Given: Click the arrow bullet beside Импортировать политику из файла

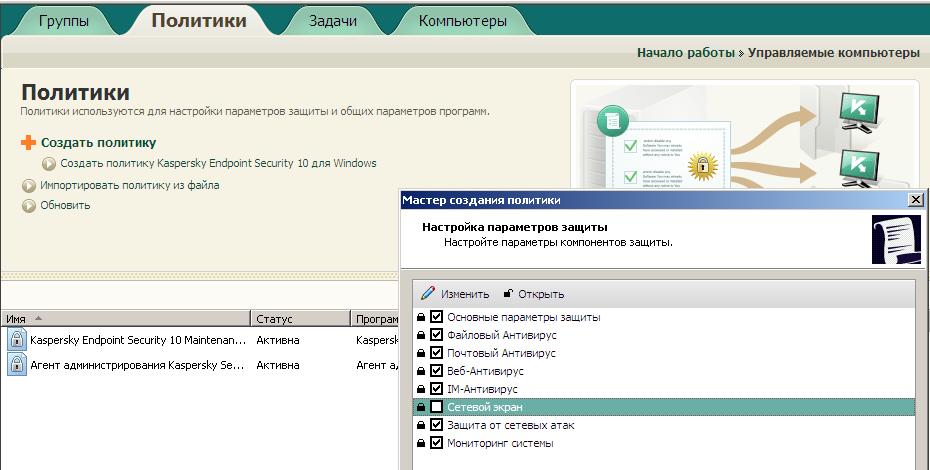Looking at the screenshot, I should [x=29, y=186].
